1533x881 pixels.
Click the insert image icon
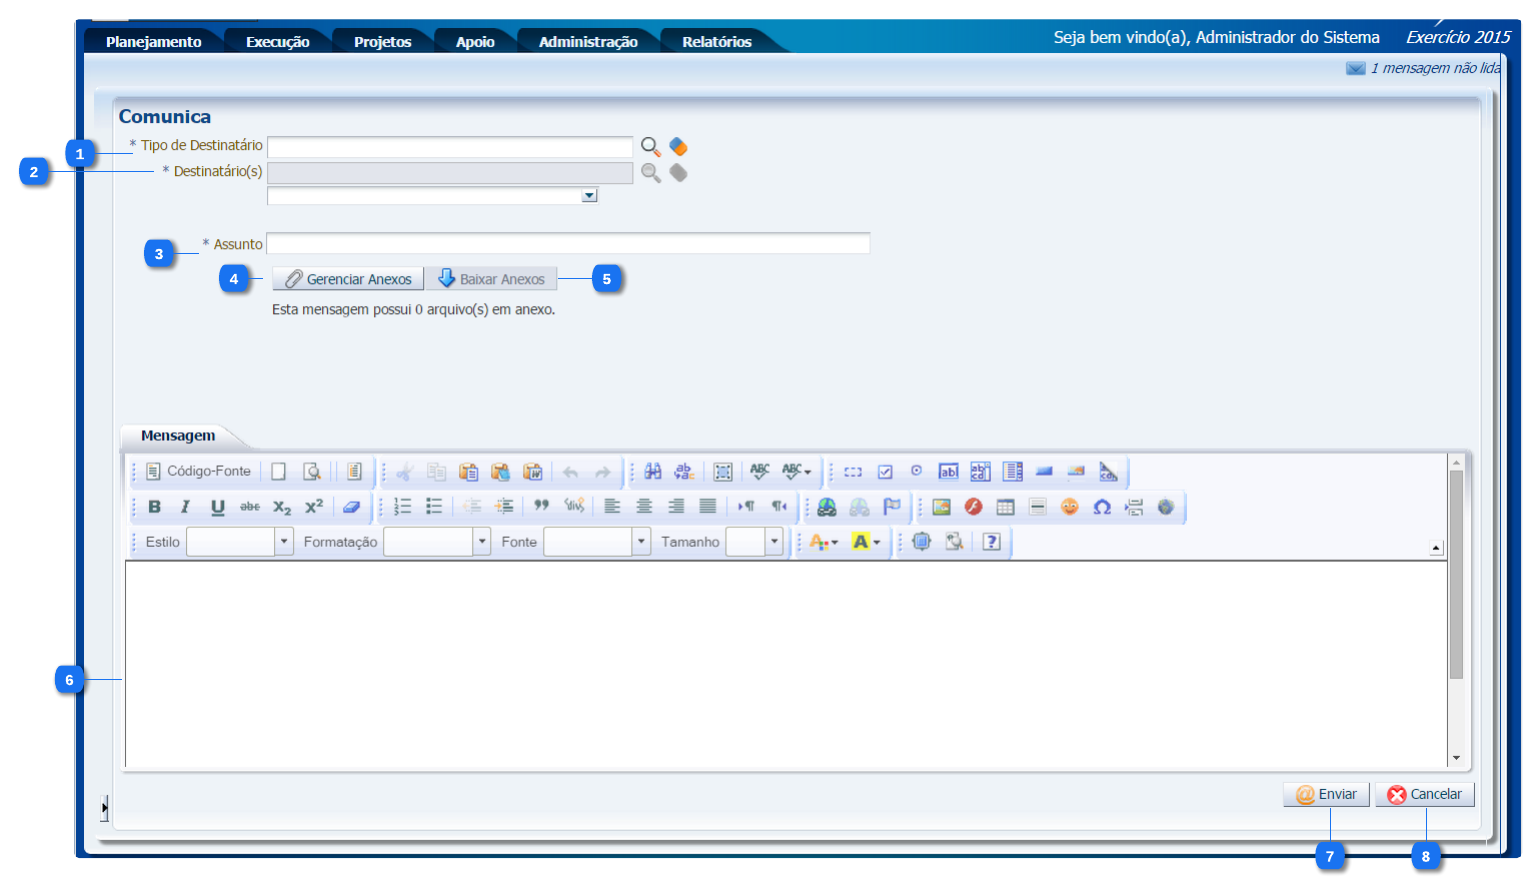(x=941, y=507)
